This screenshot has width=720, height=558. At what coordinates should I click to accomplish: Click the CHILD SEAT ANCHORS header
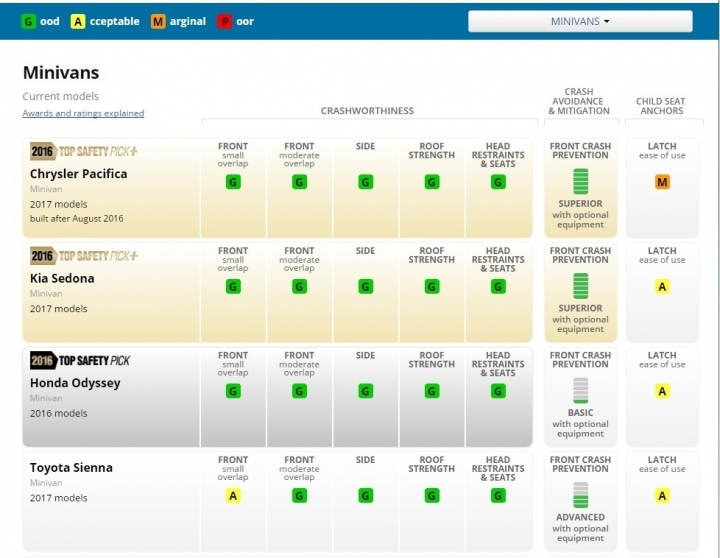pyautogui.click(x=661, y=106)
